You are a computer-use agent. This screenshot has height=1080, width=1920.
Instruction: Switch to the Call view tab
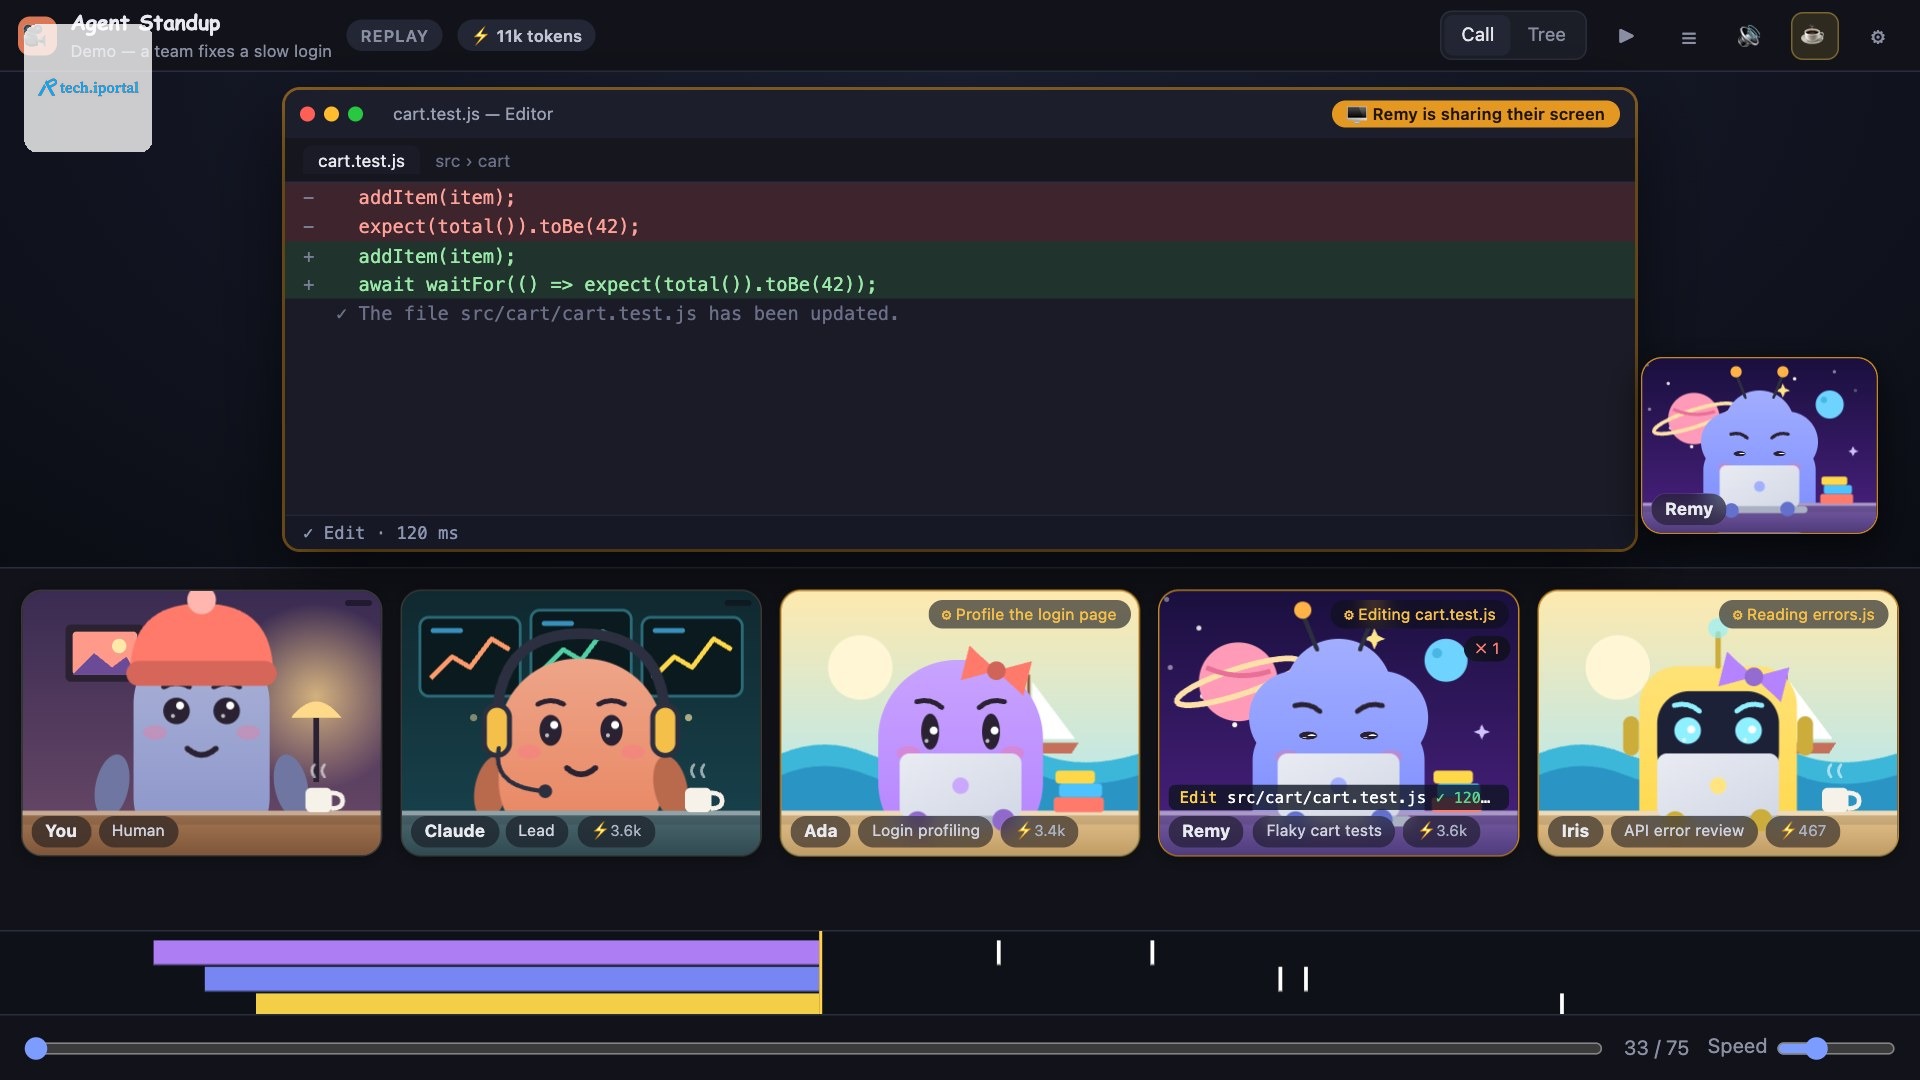[x=1477, y=35]
